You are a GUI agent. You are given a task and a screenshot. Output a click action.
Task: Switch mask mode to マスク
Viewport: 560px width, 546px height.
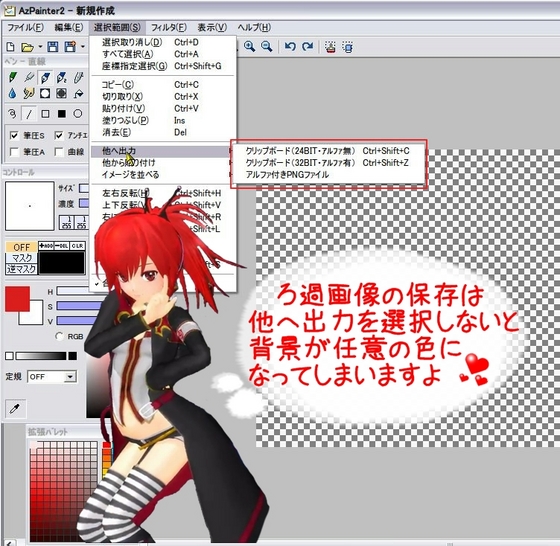coord(21,257)
